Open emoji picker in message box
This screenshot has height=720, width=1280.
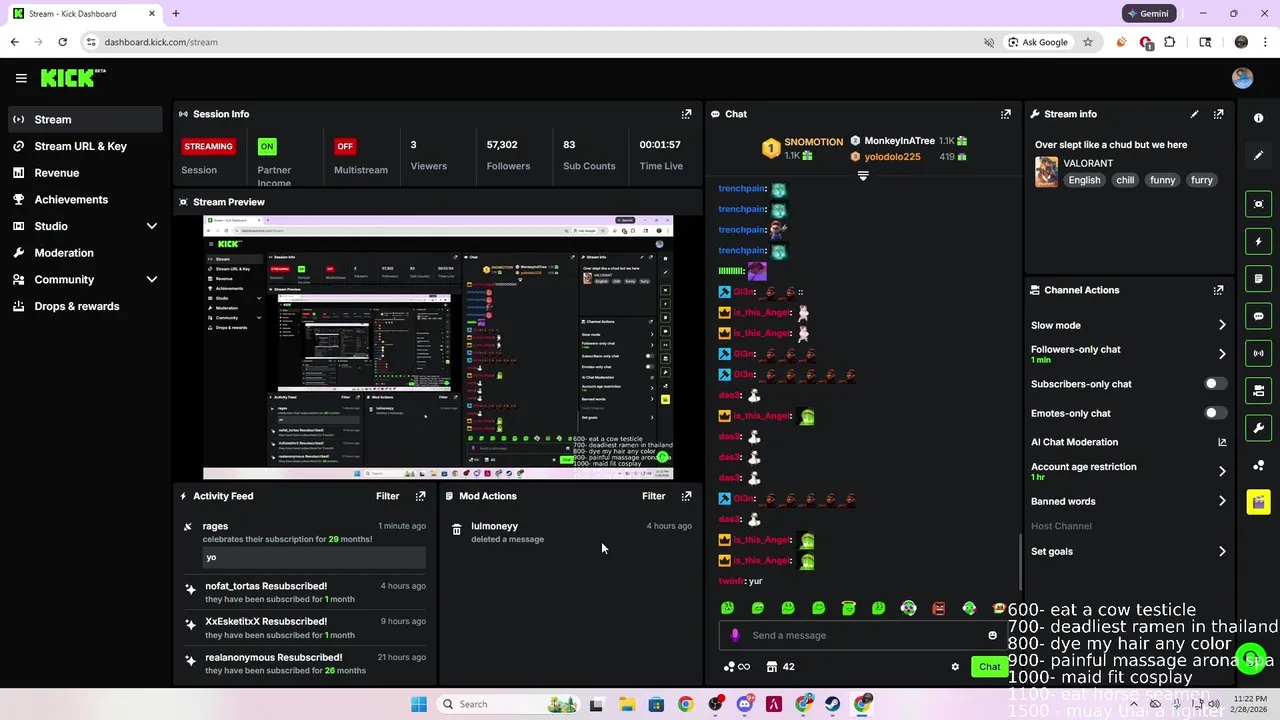pyautogui.click(x=992, y=635)
